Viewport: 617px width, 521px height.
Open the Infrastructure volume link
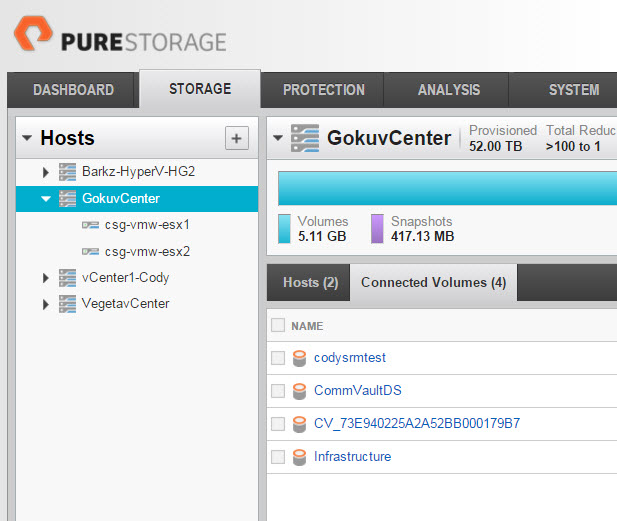pos(352,456)
